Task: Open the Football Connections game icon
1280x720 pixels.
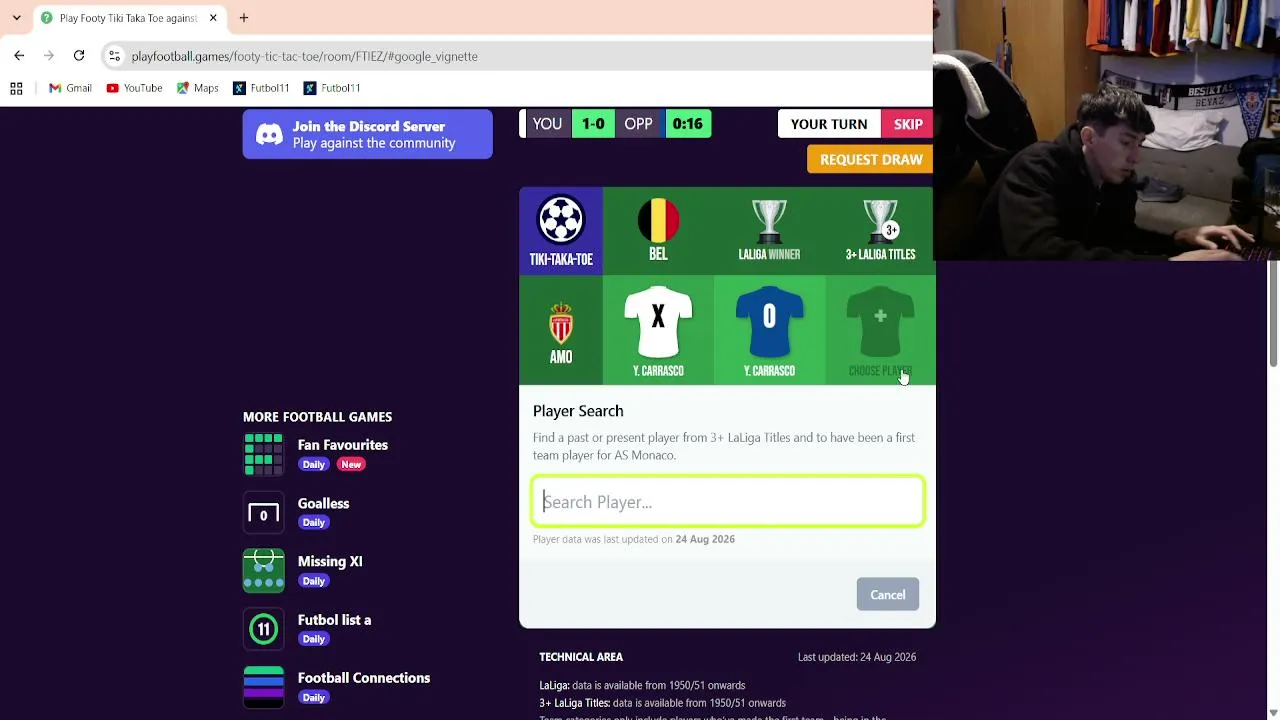Action: (x=264, y=687)
